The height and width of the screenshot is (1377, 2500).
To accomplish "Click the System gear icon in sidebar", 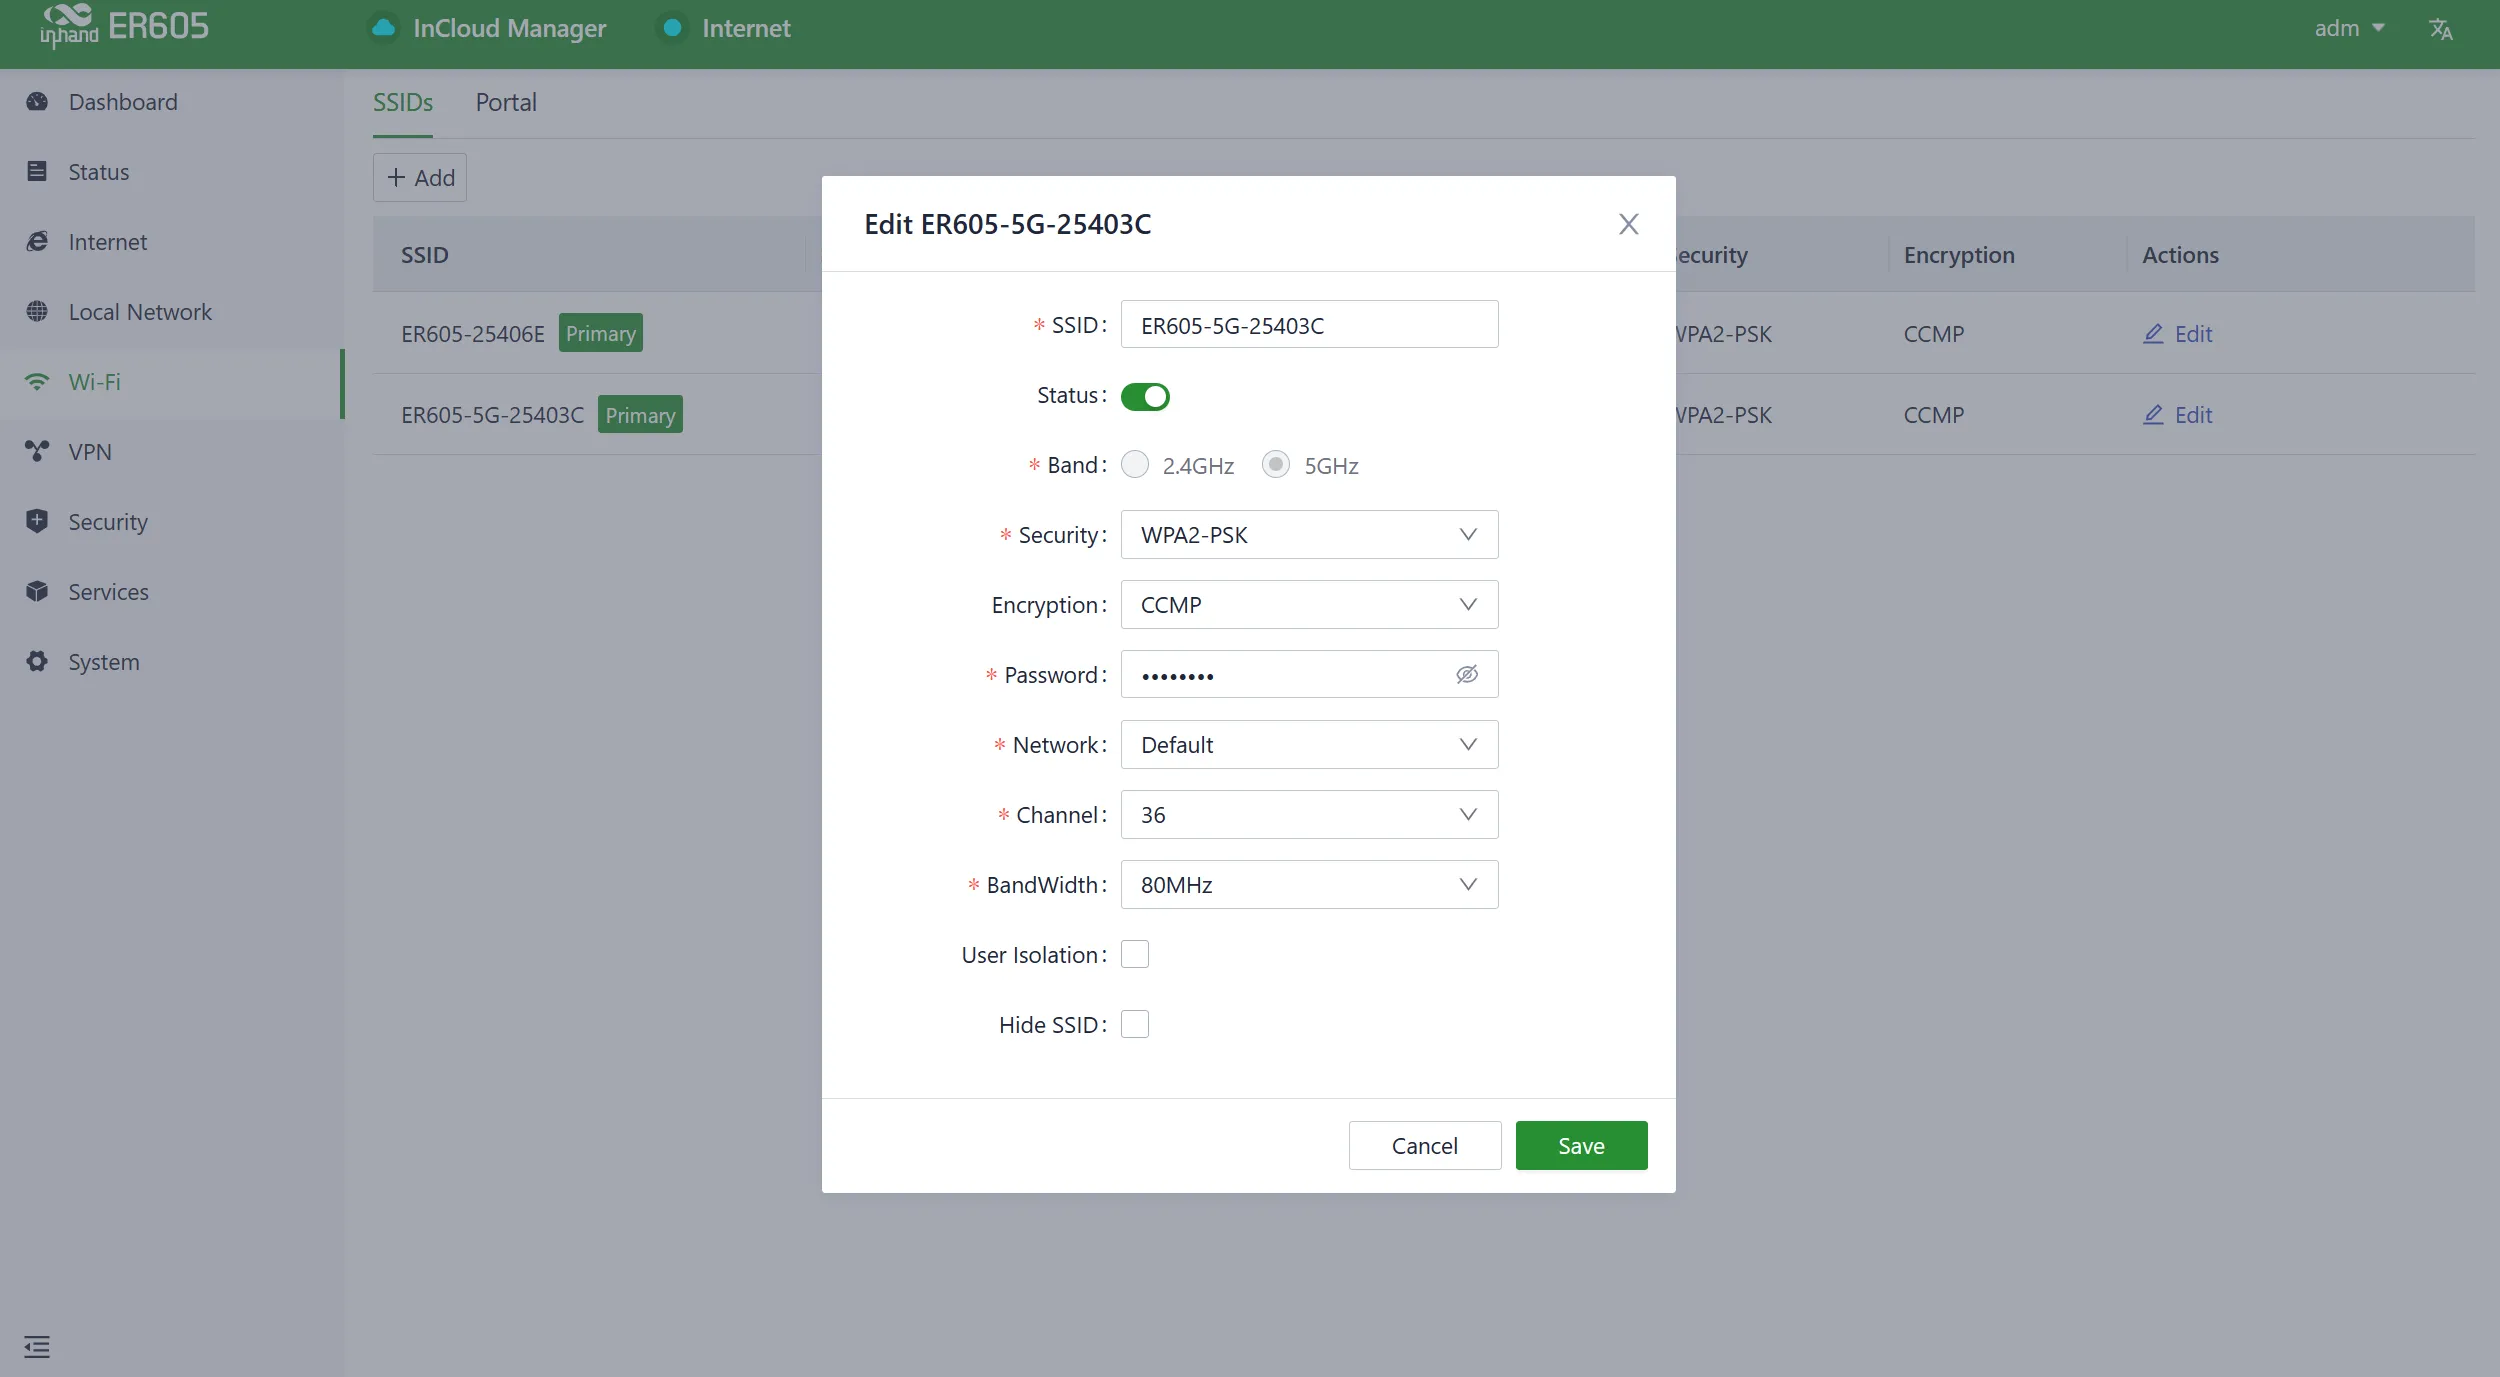I will pos(37,662).
